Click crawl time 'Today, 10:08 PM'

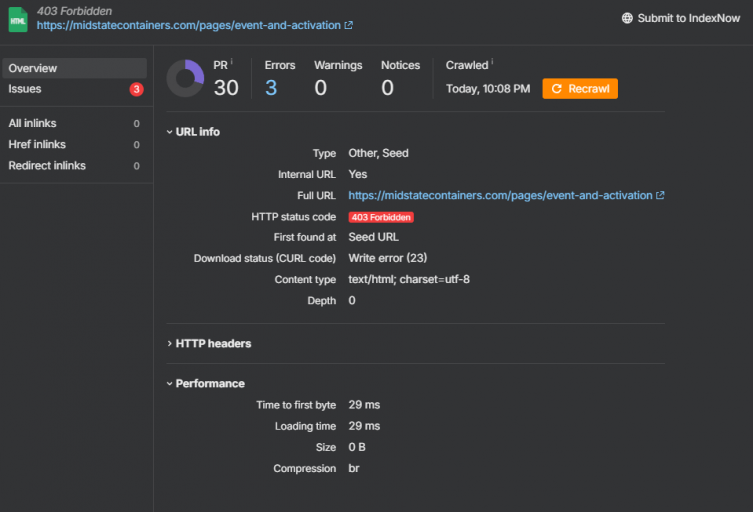[488, 89]
